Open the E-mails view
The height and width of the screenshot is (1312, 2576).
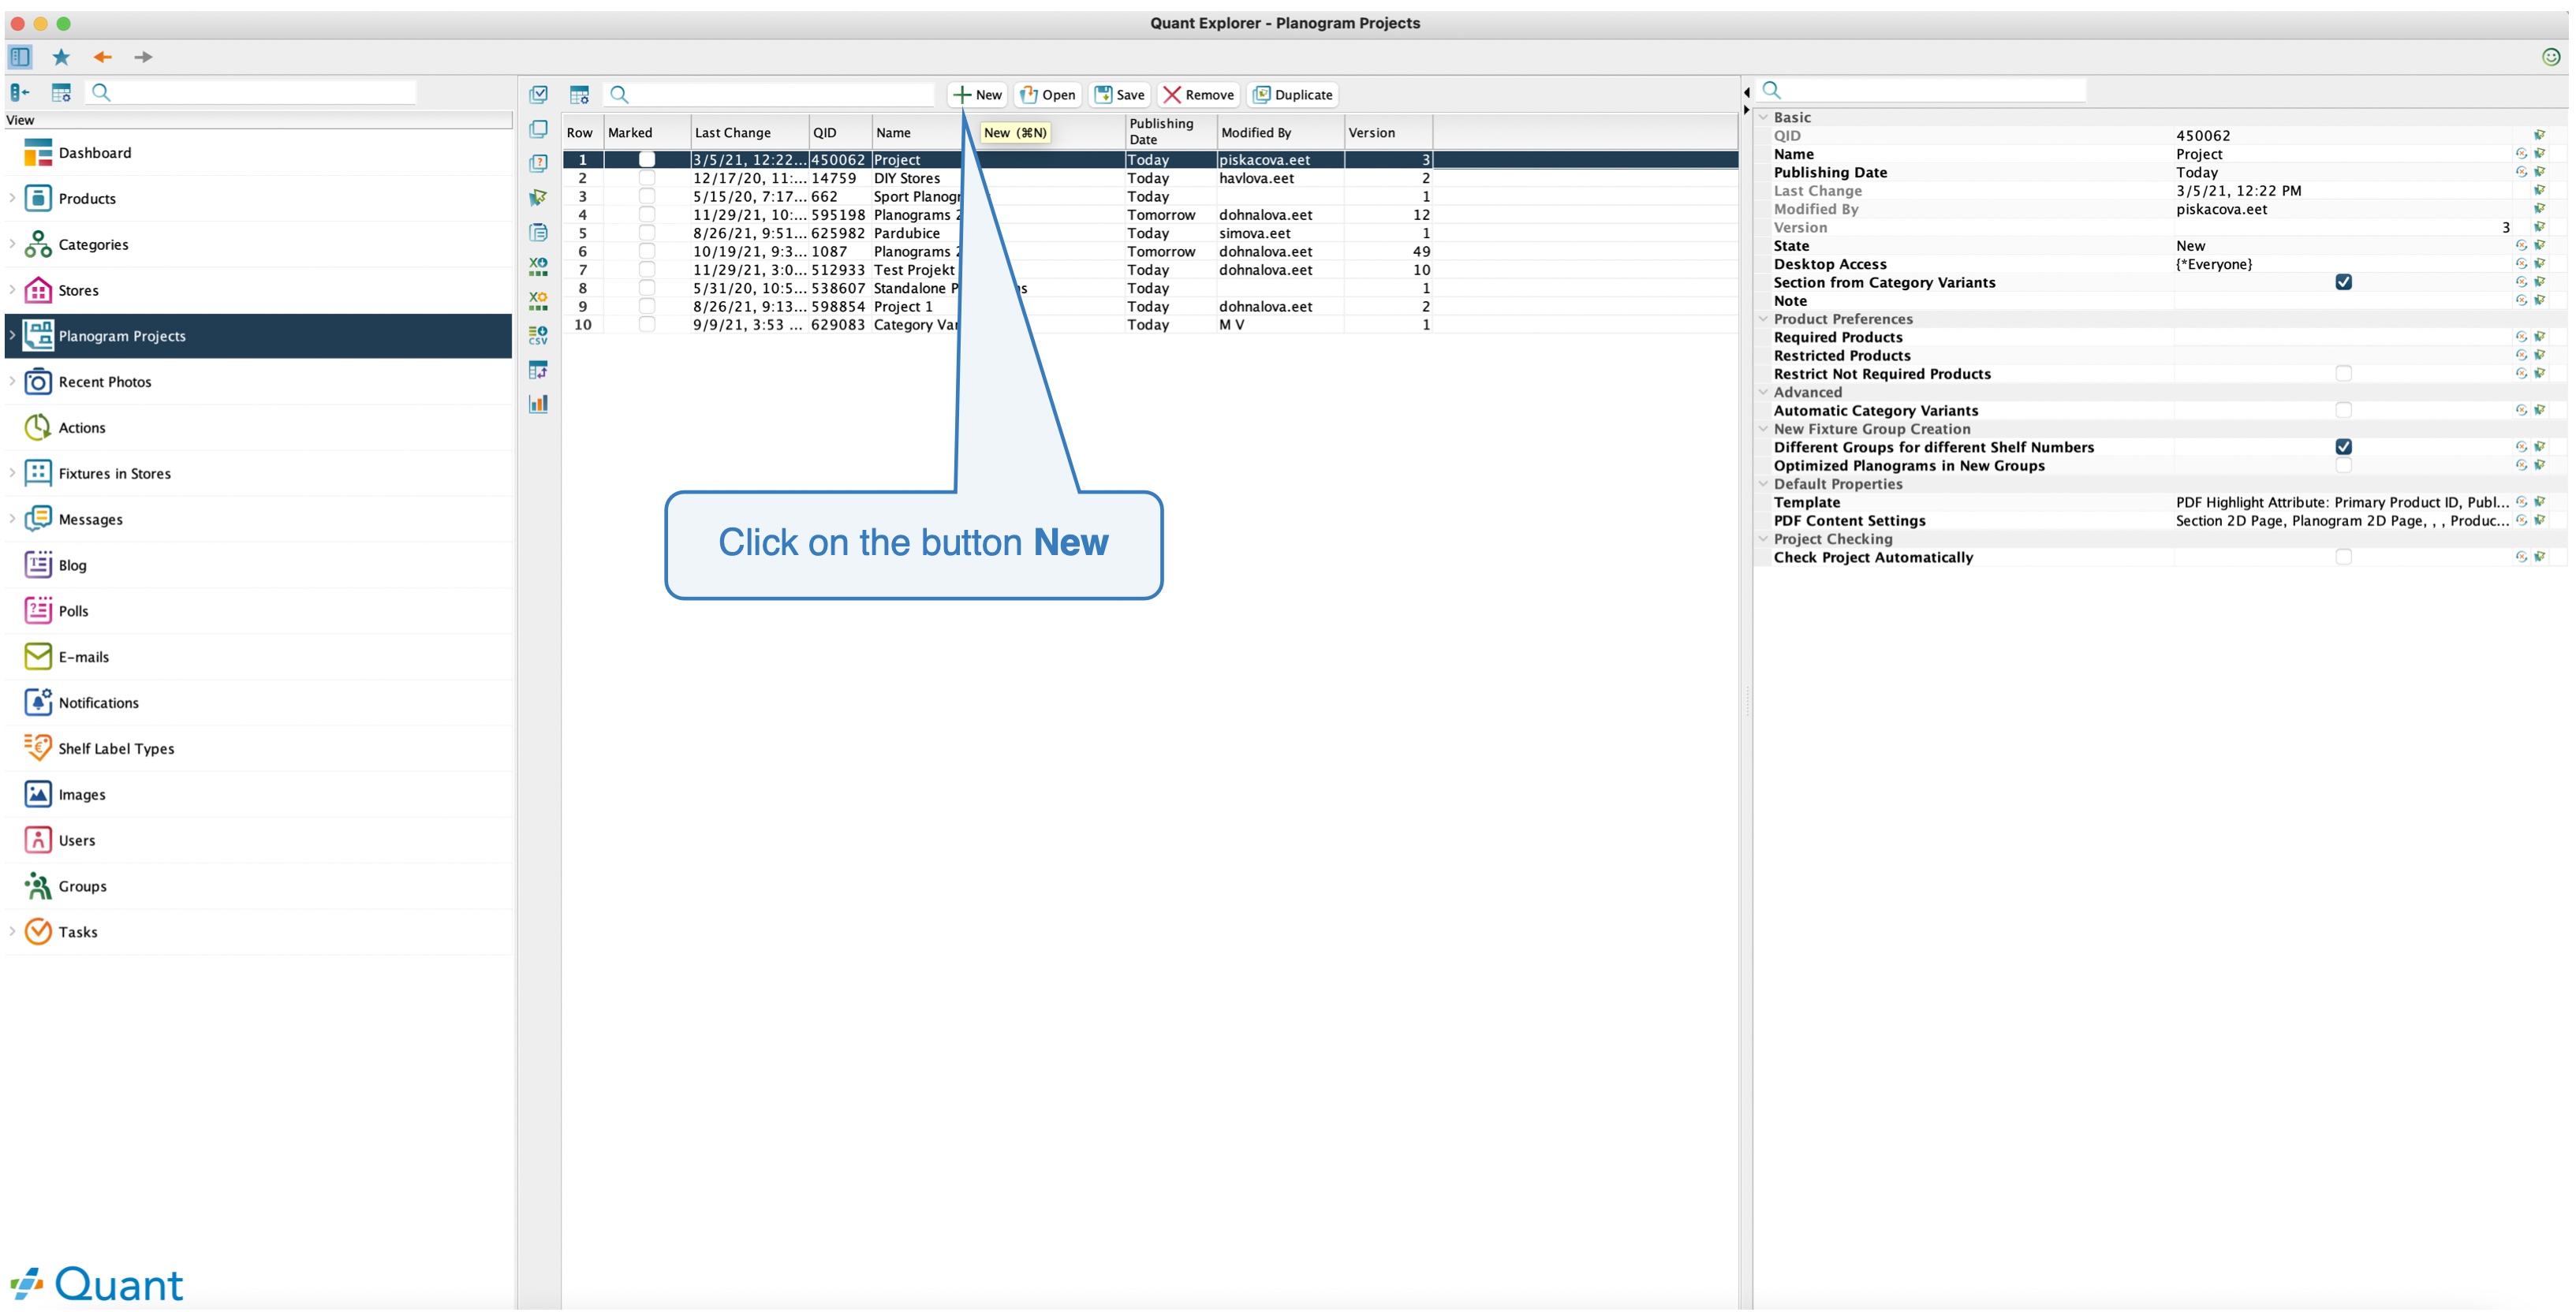coord(258,657)
